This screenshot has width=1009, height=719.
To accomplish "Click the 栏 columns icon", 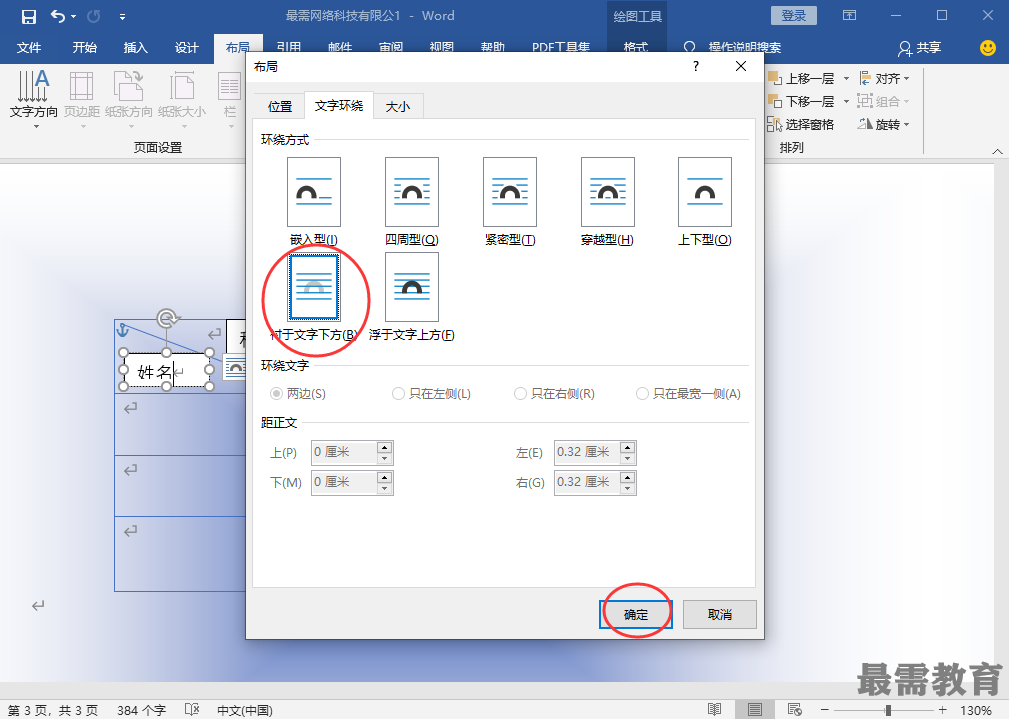I will [230, 86].
